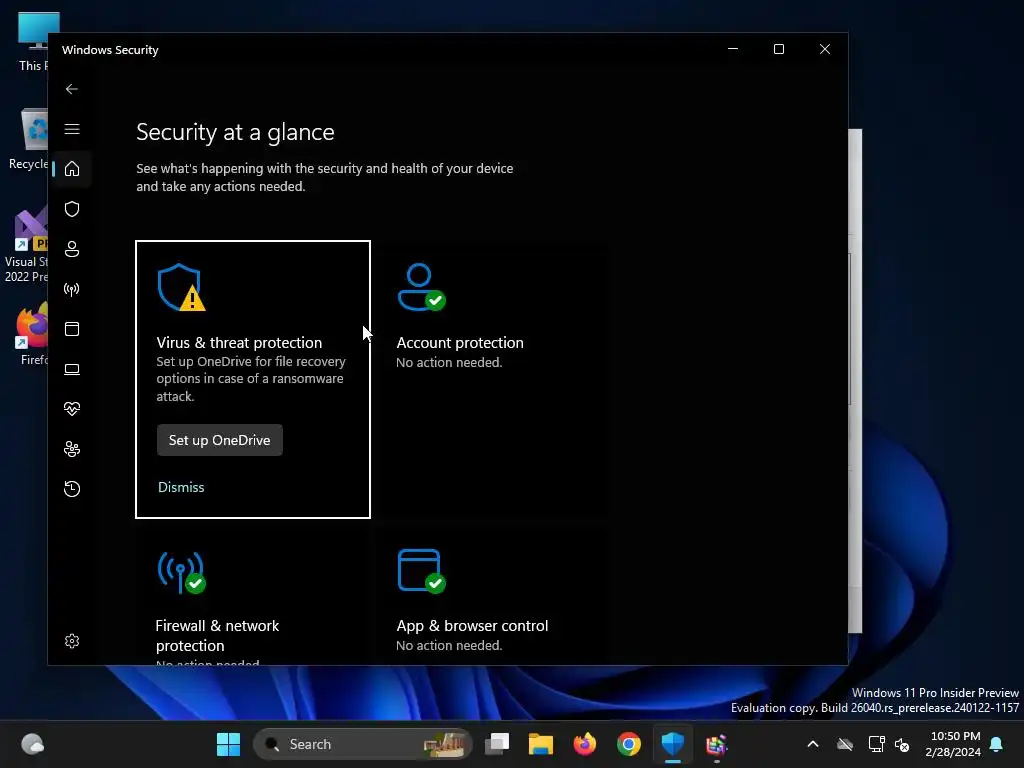This screenshot has width=1024, height=768.
Task: Maximize the Windows Security window
Action: tap(778, 49)
